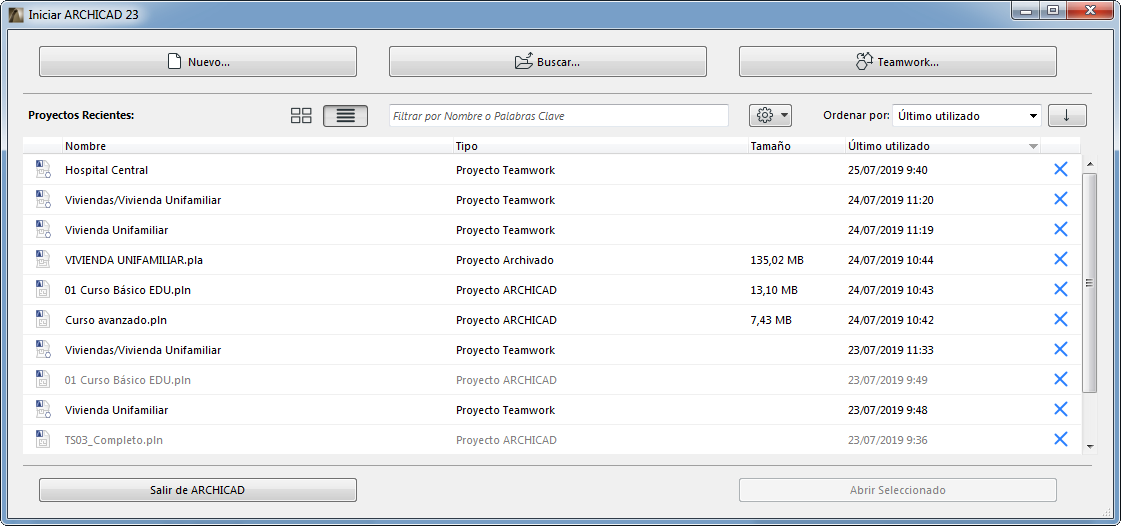Screen dimensions: 1121x526
Task: Remove the 23/07/2019 9:49 project entry
Action: pos(1060,379)
